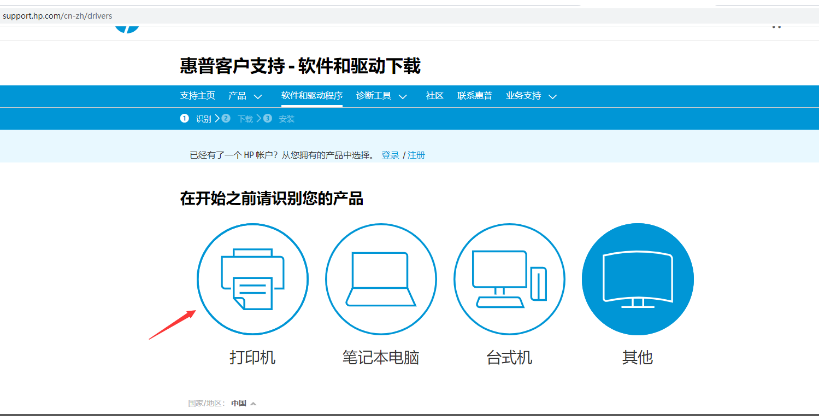Image resolution: width=823 pixels, height=416 pixels.
Task: Click step 3 安装 progress indicator
Action: (268, 119)
